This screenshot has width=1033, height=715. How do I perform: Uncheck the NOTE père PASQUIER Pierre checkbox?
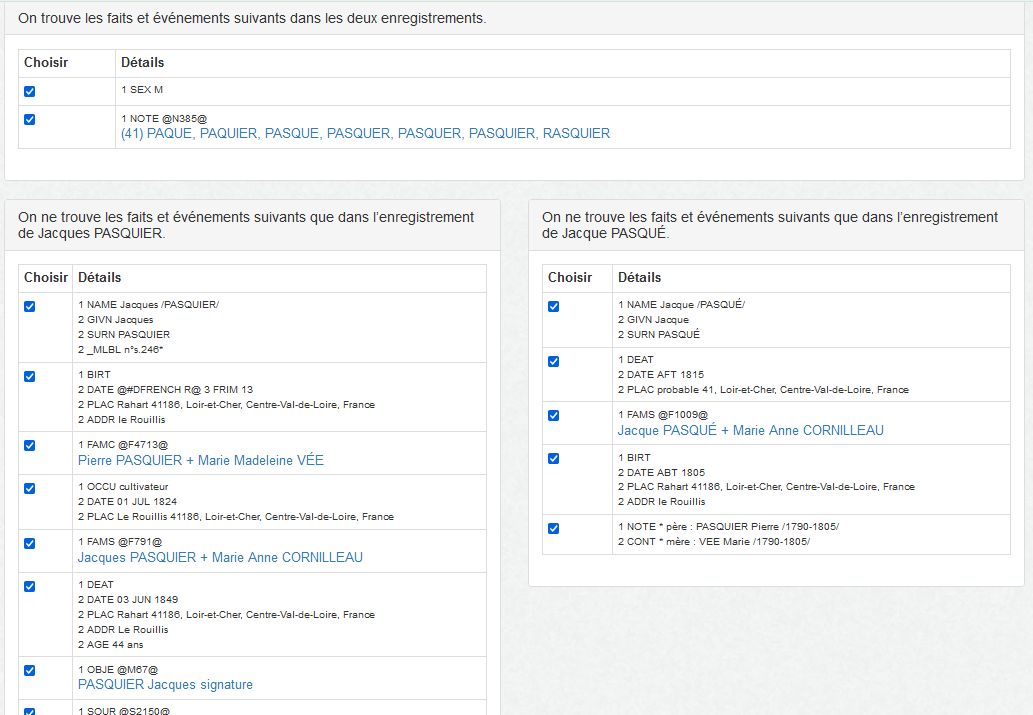(554, 528)
